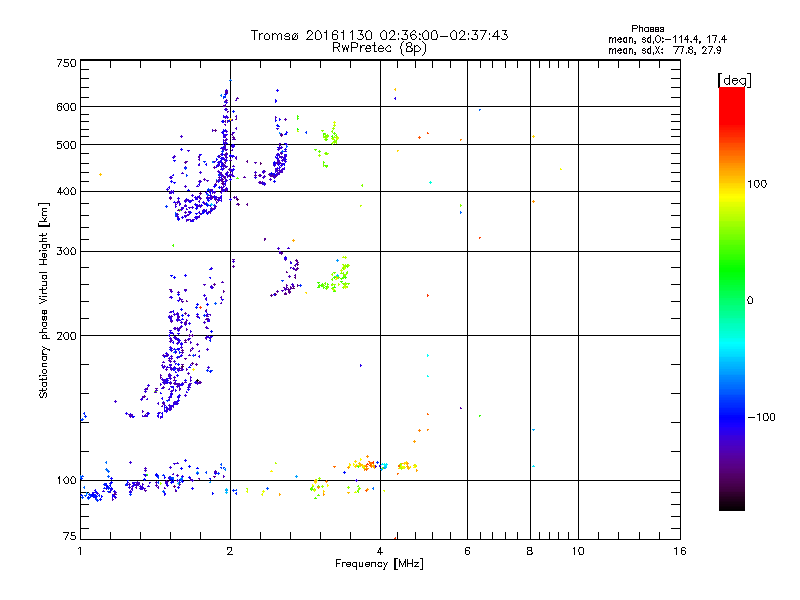The image size is (800, 600).
Task: Click the '16' frequency tick label
Action: tap(680, 551)
